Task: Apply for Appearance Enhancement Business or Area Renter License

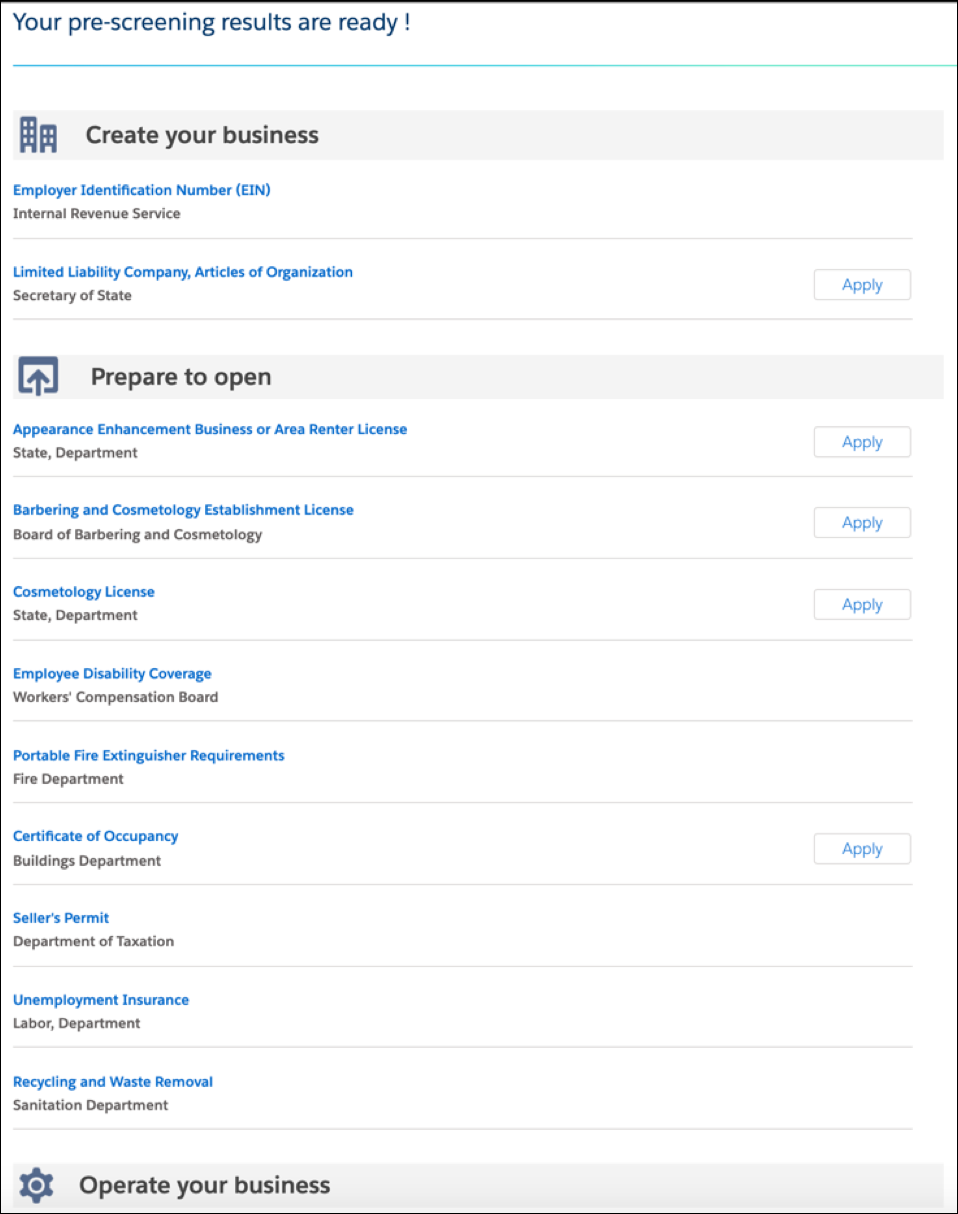Action: (861, 441)
